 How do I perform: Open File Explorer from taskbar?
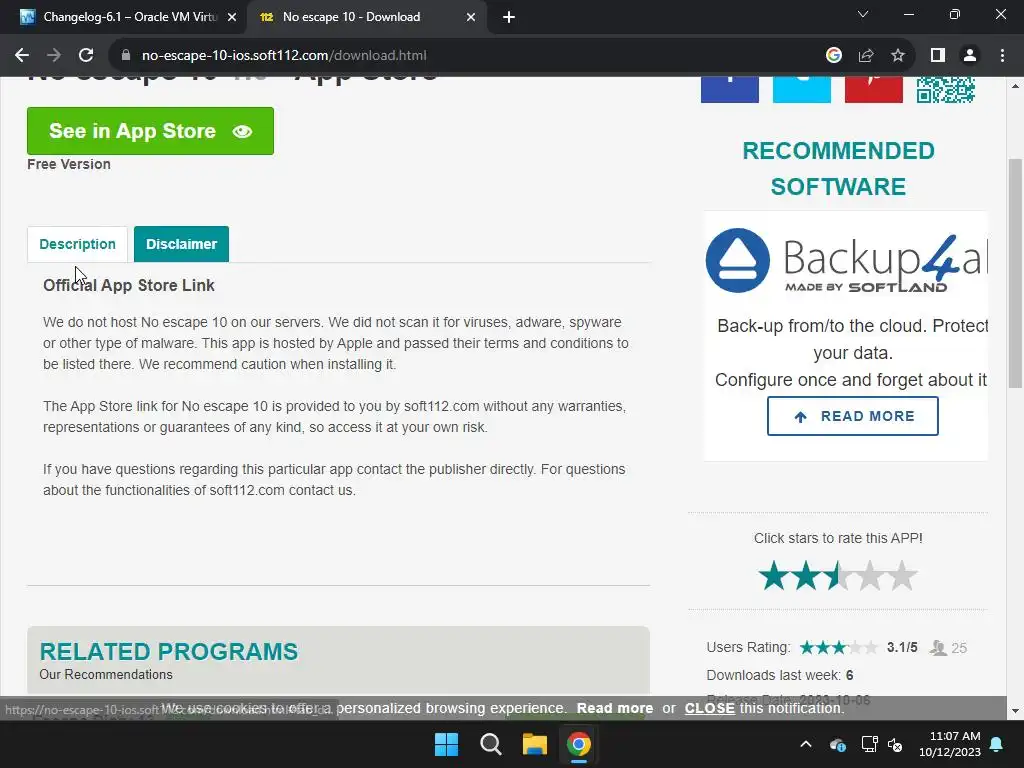(535, 744)
